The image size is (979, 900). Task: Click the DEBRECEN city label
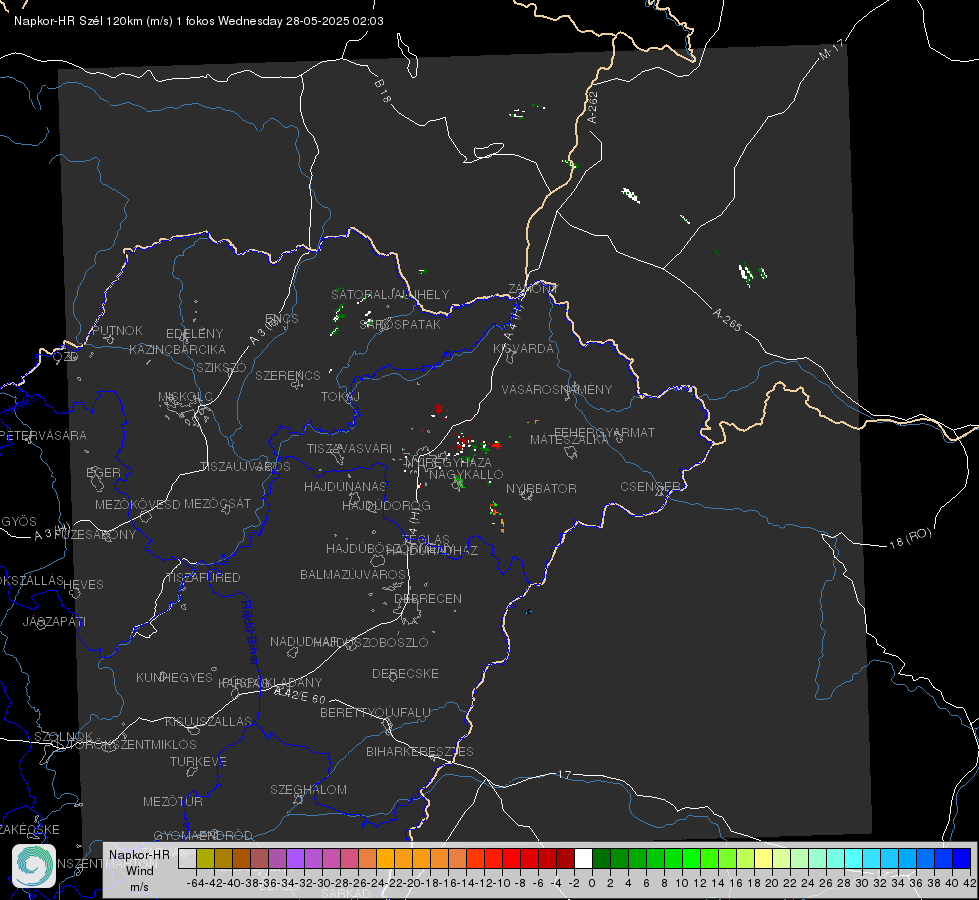[x=428, y=598]
